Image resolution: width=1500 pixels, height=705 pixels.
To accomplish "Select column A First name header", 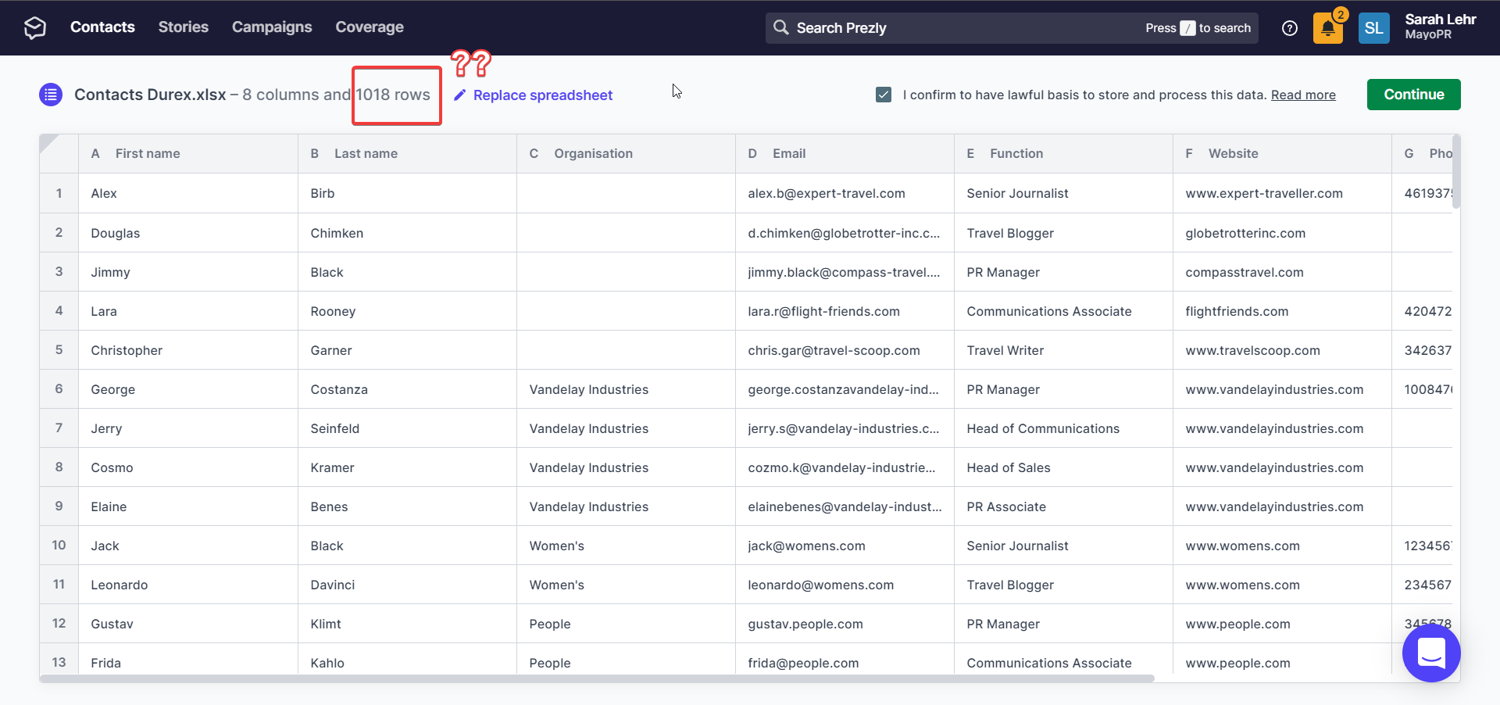I will click(x=188, y=153).
